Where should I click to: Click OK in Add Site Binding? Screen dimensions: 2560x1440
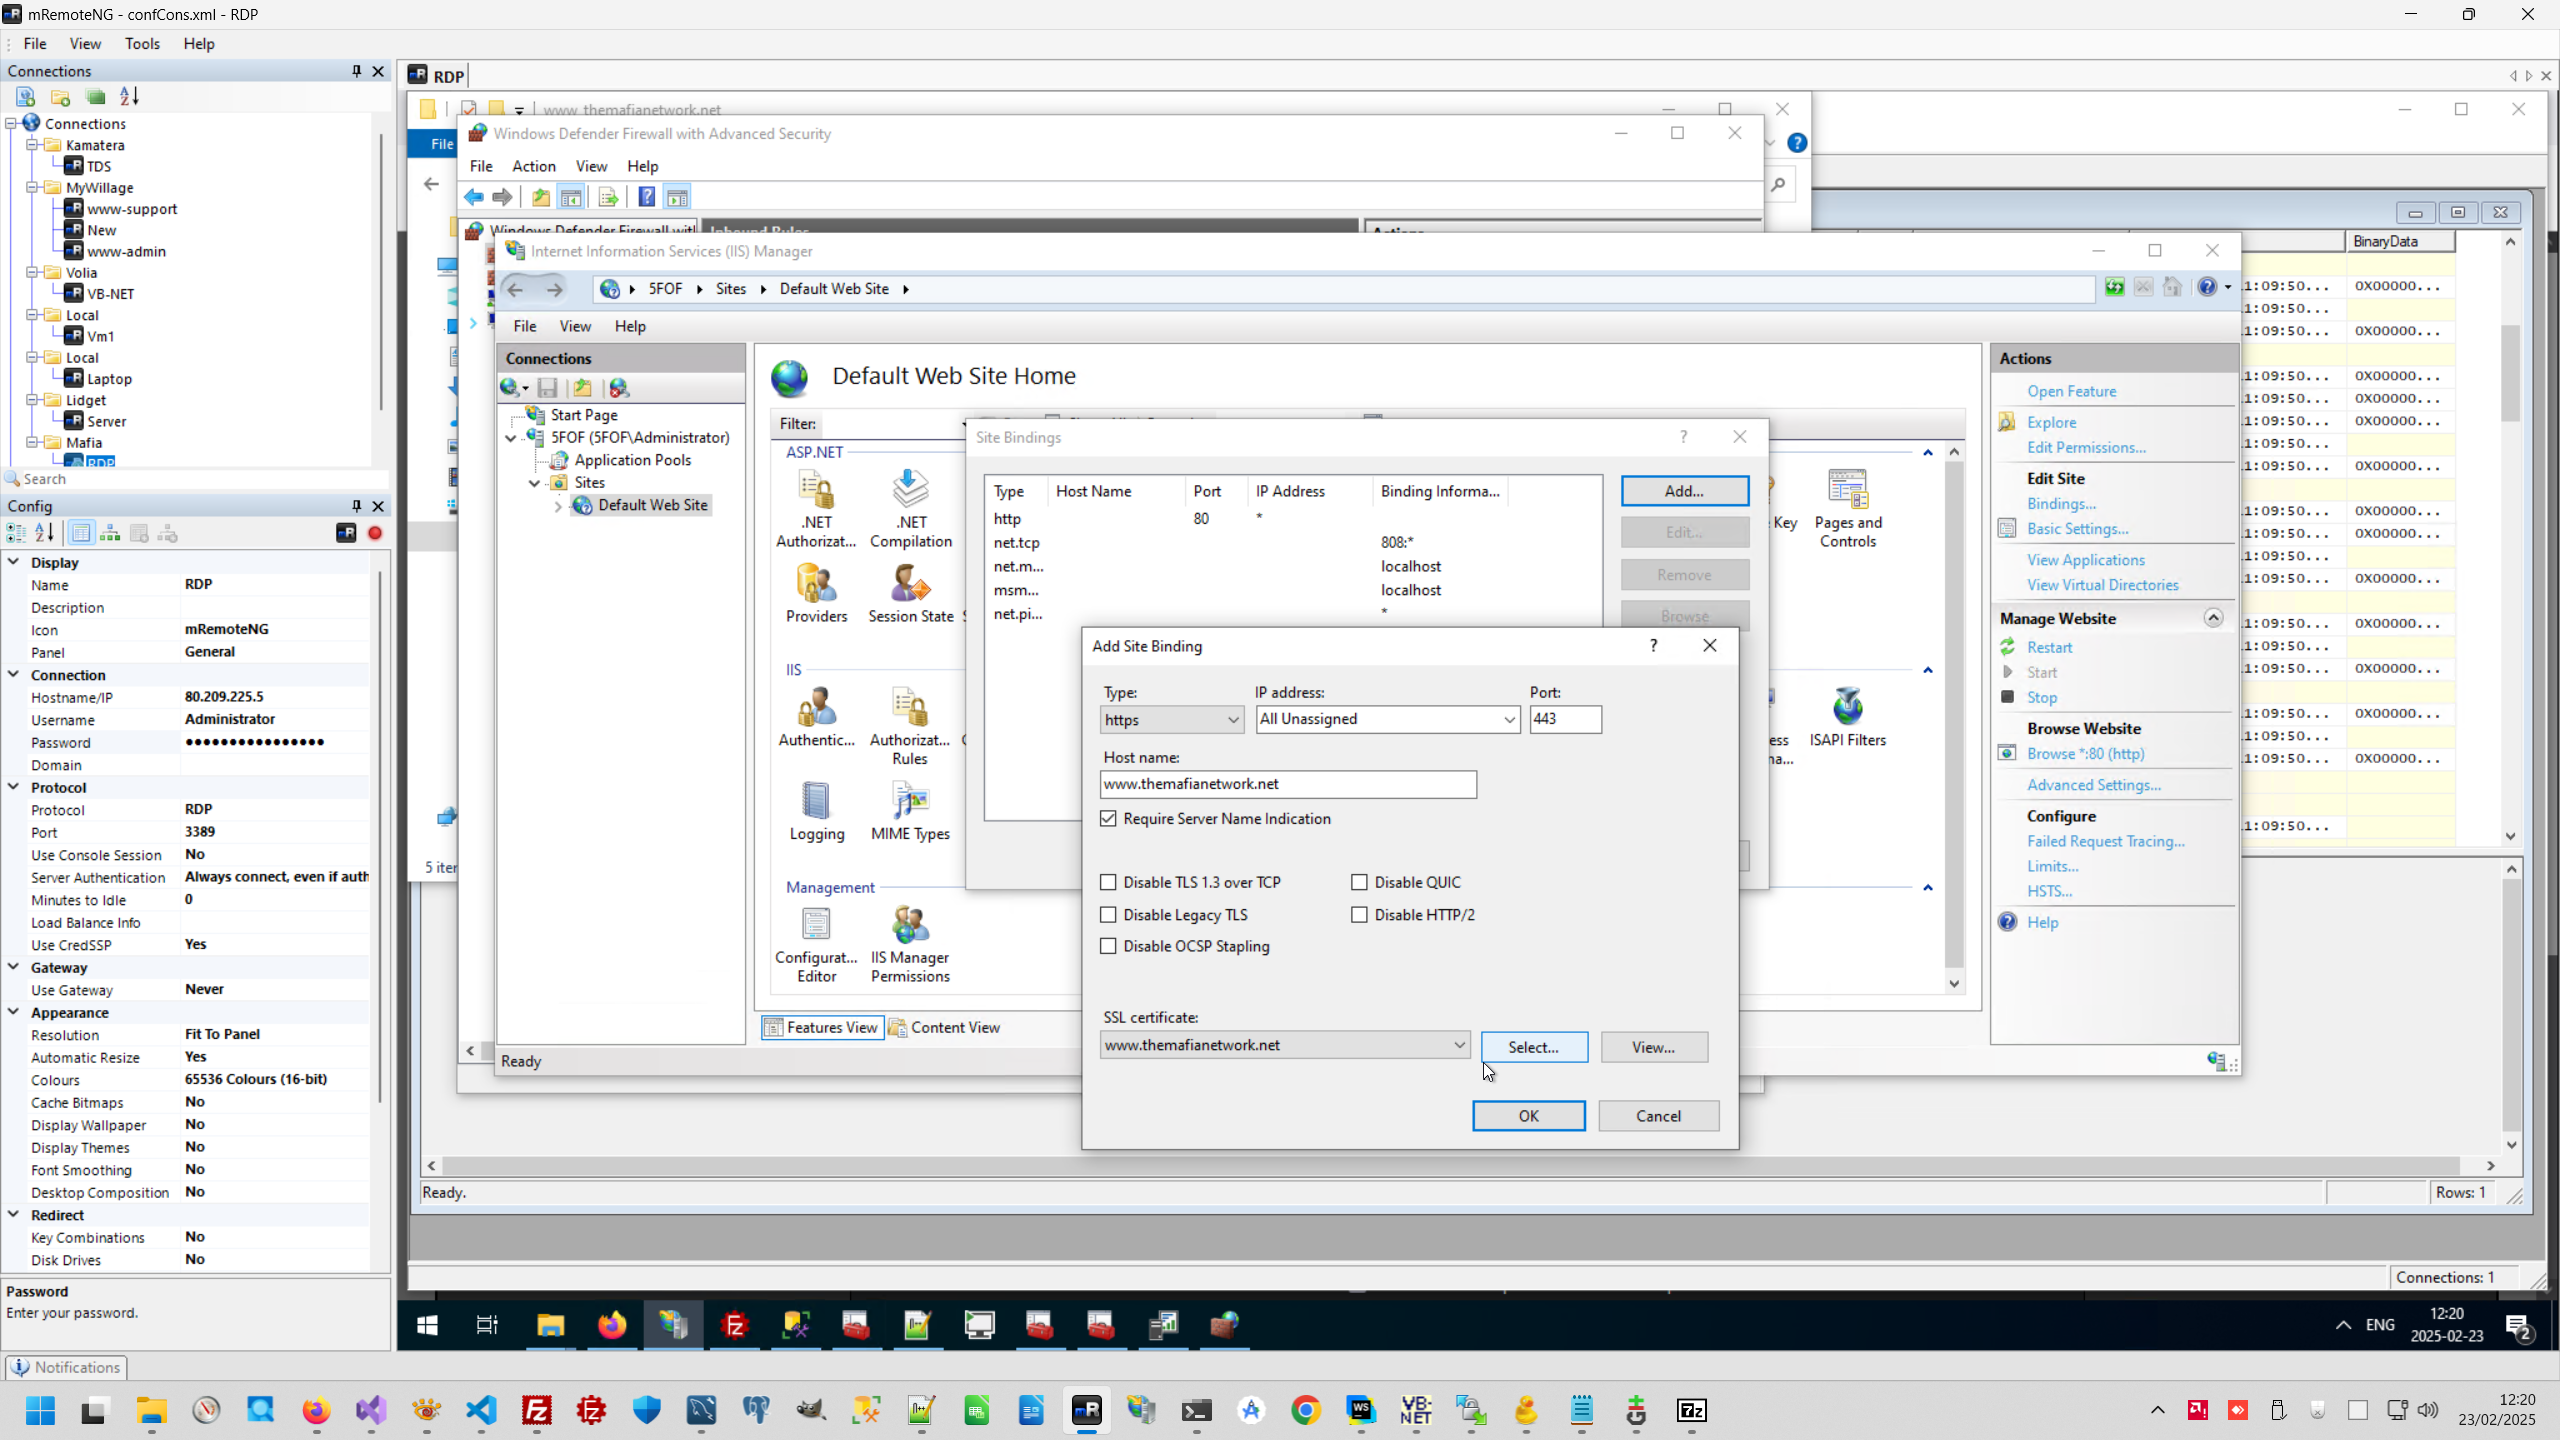click(1528, 1115)
